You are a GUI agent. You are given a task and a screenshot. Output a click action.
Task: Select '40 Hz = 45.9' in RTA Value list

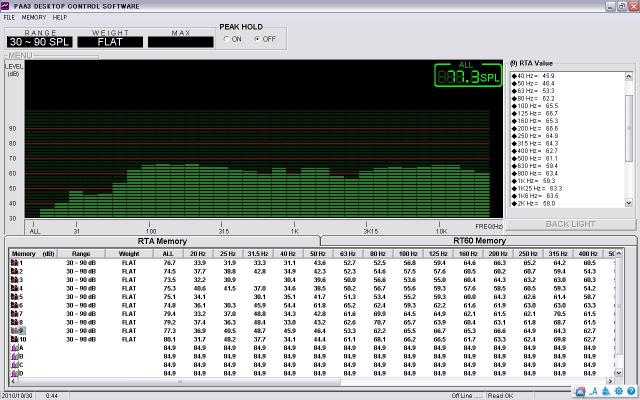coord(533,76)
